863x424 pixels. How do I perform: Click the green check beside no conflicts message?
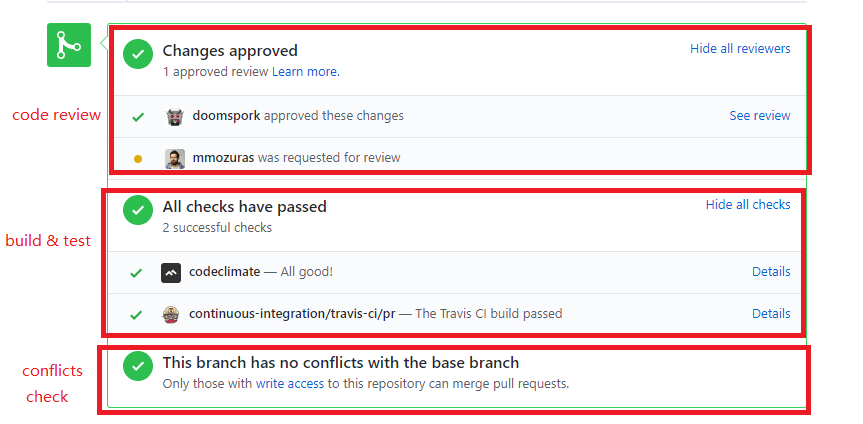coord(138,366)
